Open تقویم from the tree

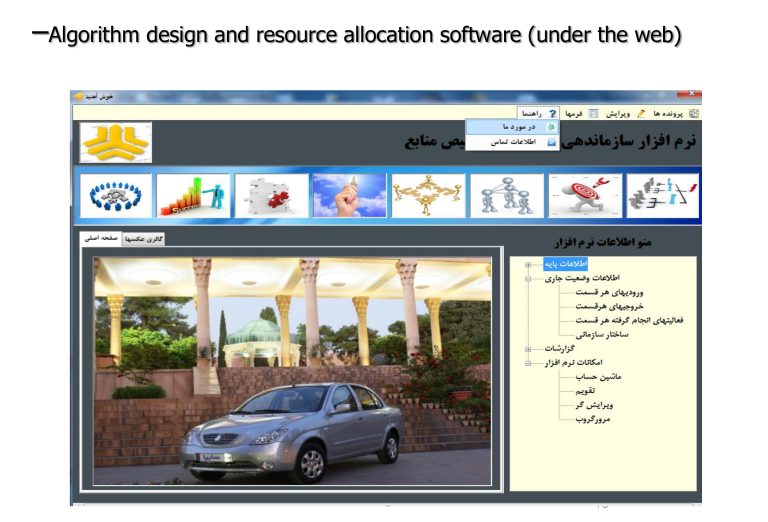click(585, 391)
